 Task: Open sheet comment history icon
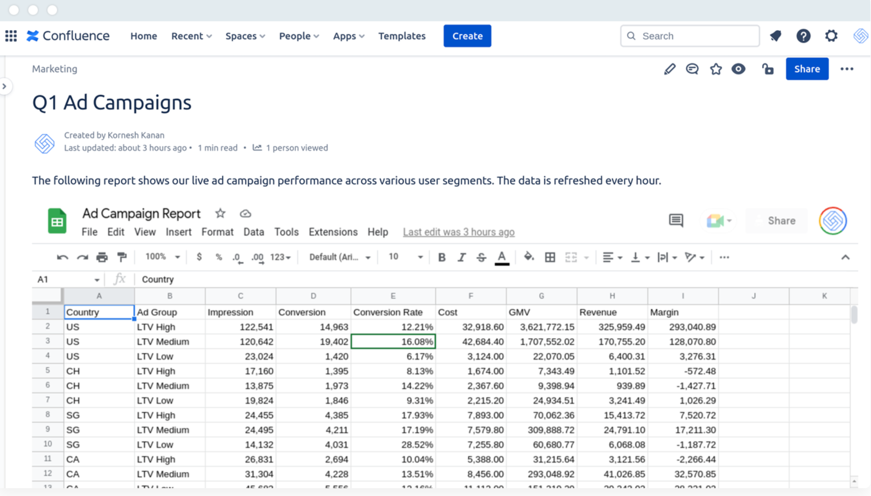(x=676, y=220)
